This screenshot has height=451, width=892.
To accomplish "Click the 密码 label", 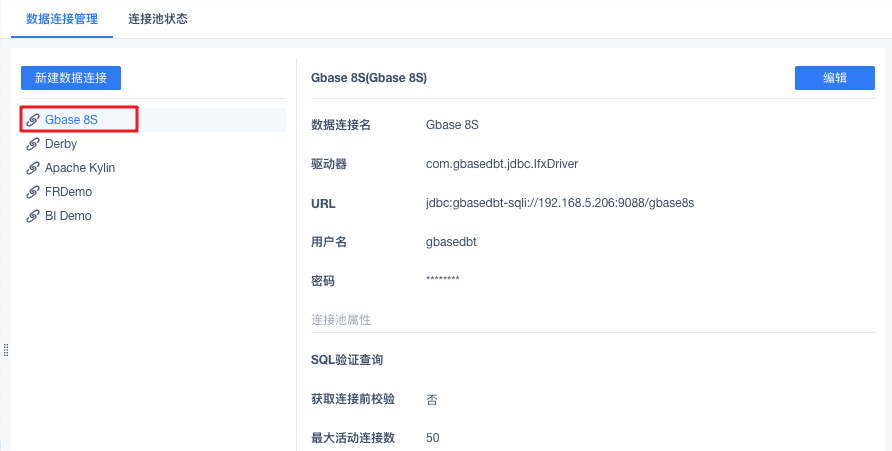I will (323, 281).
